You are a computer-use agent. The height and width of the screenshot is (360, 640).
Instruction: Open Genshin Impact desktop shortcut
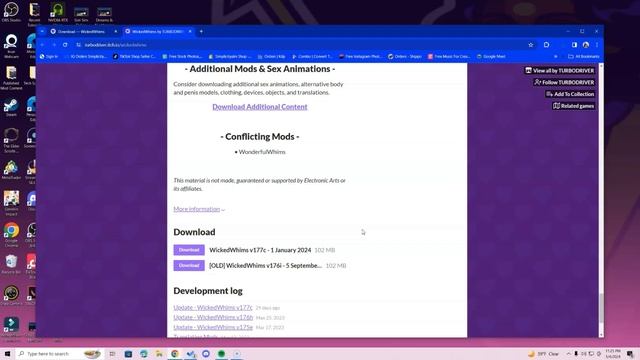(11, 203)
